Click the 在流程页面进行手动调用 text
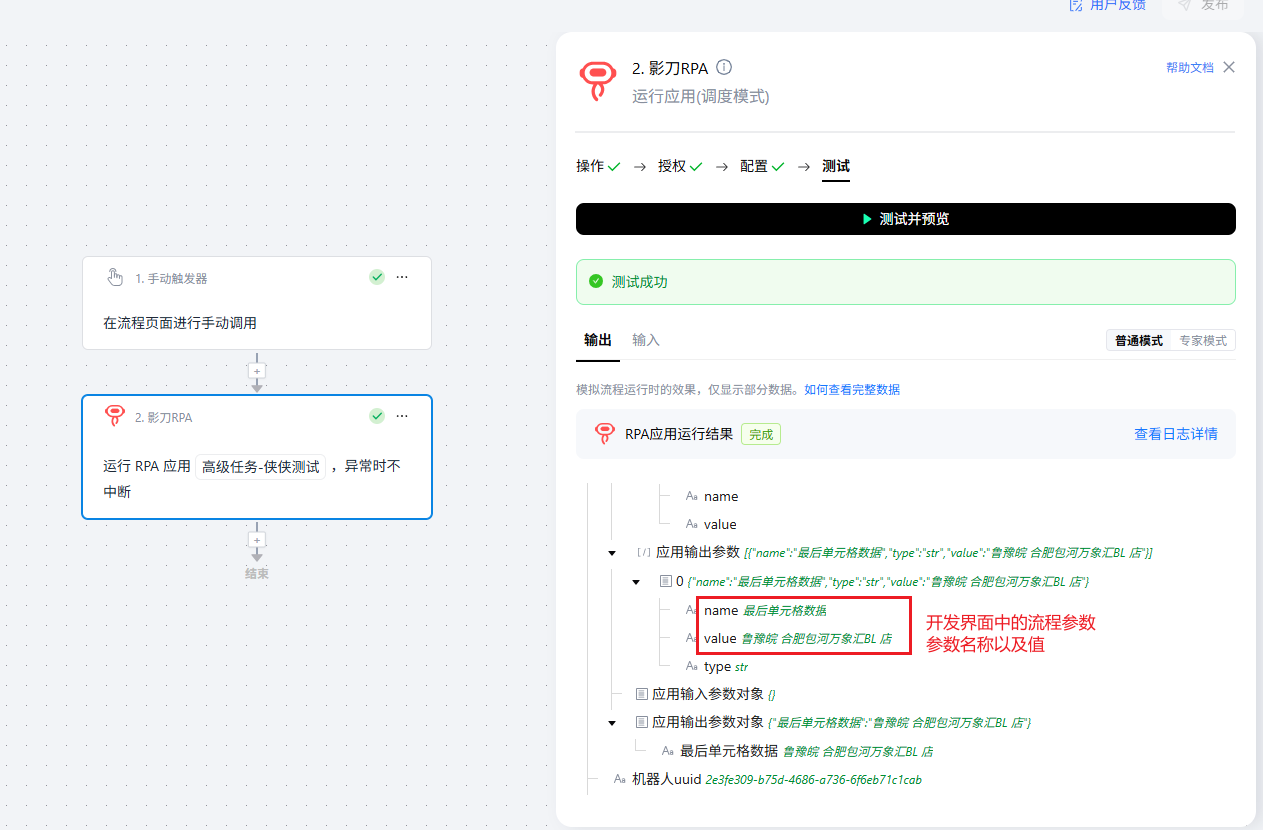Screen dimensions: 1263x830 (180, 323)
